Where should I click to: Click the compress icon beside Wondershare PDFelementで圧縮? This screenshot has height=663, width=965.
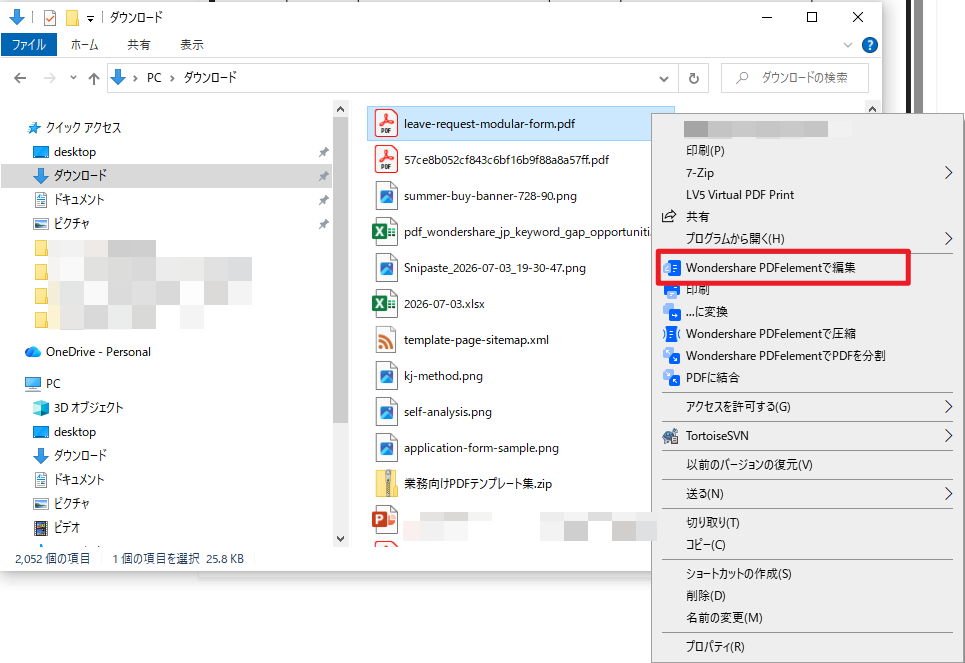tap(672, 334)
